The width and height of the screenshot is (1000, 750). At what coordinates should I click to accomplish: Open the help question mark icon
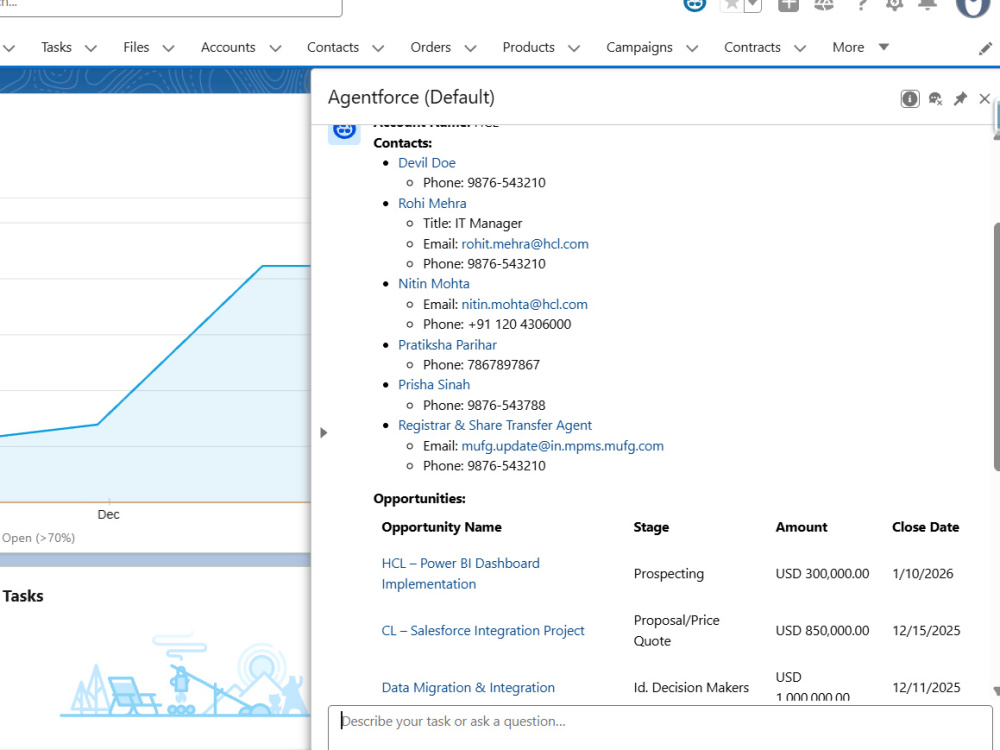click(862, 5)
